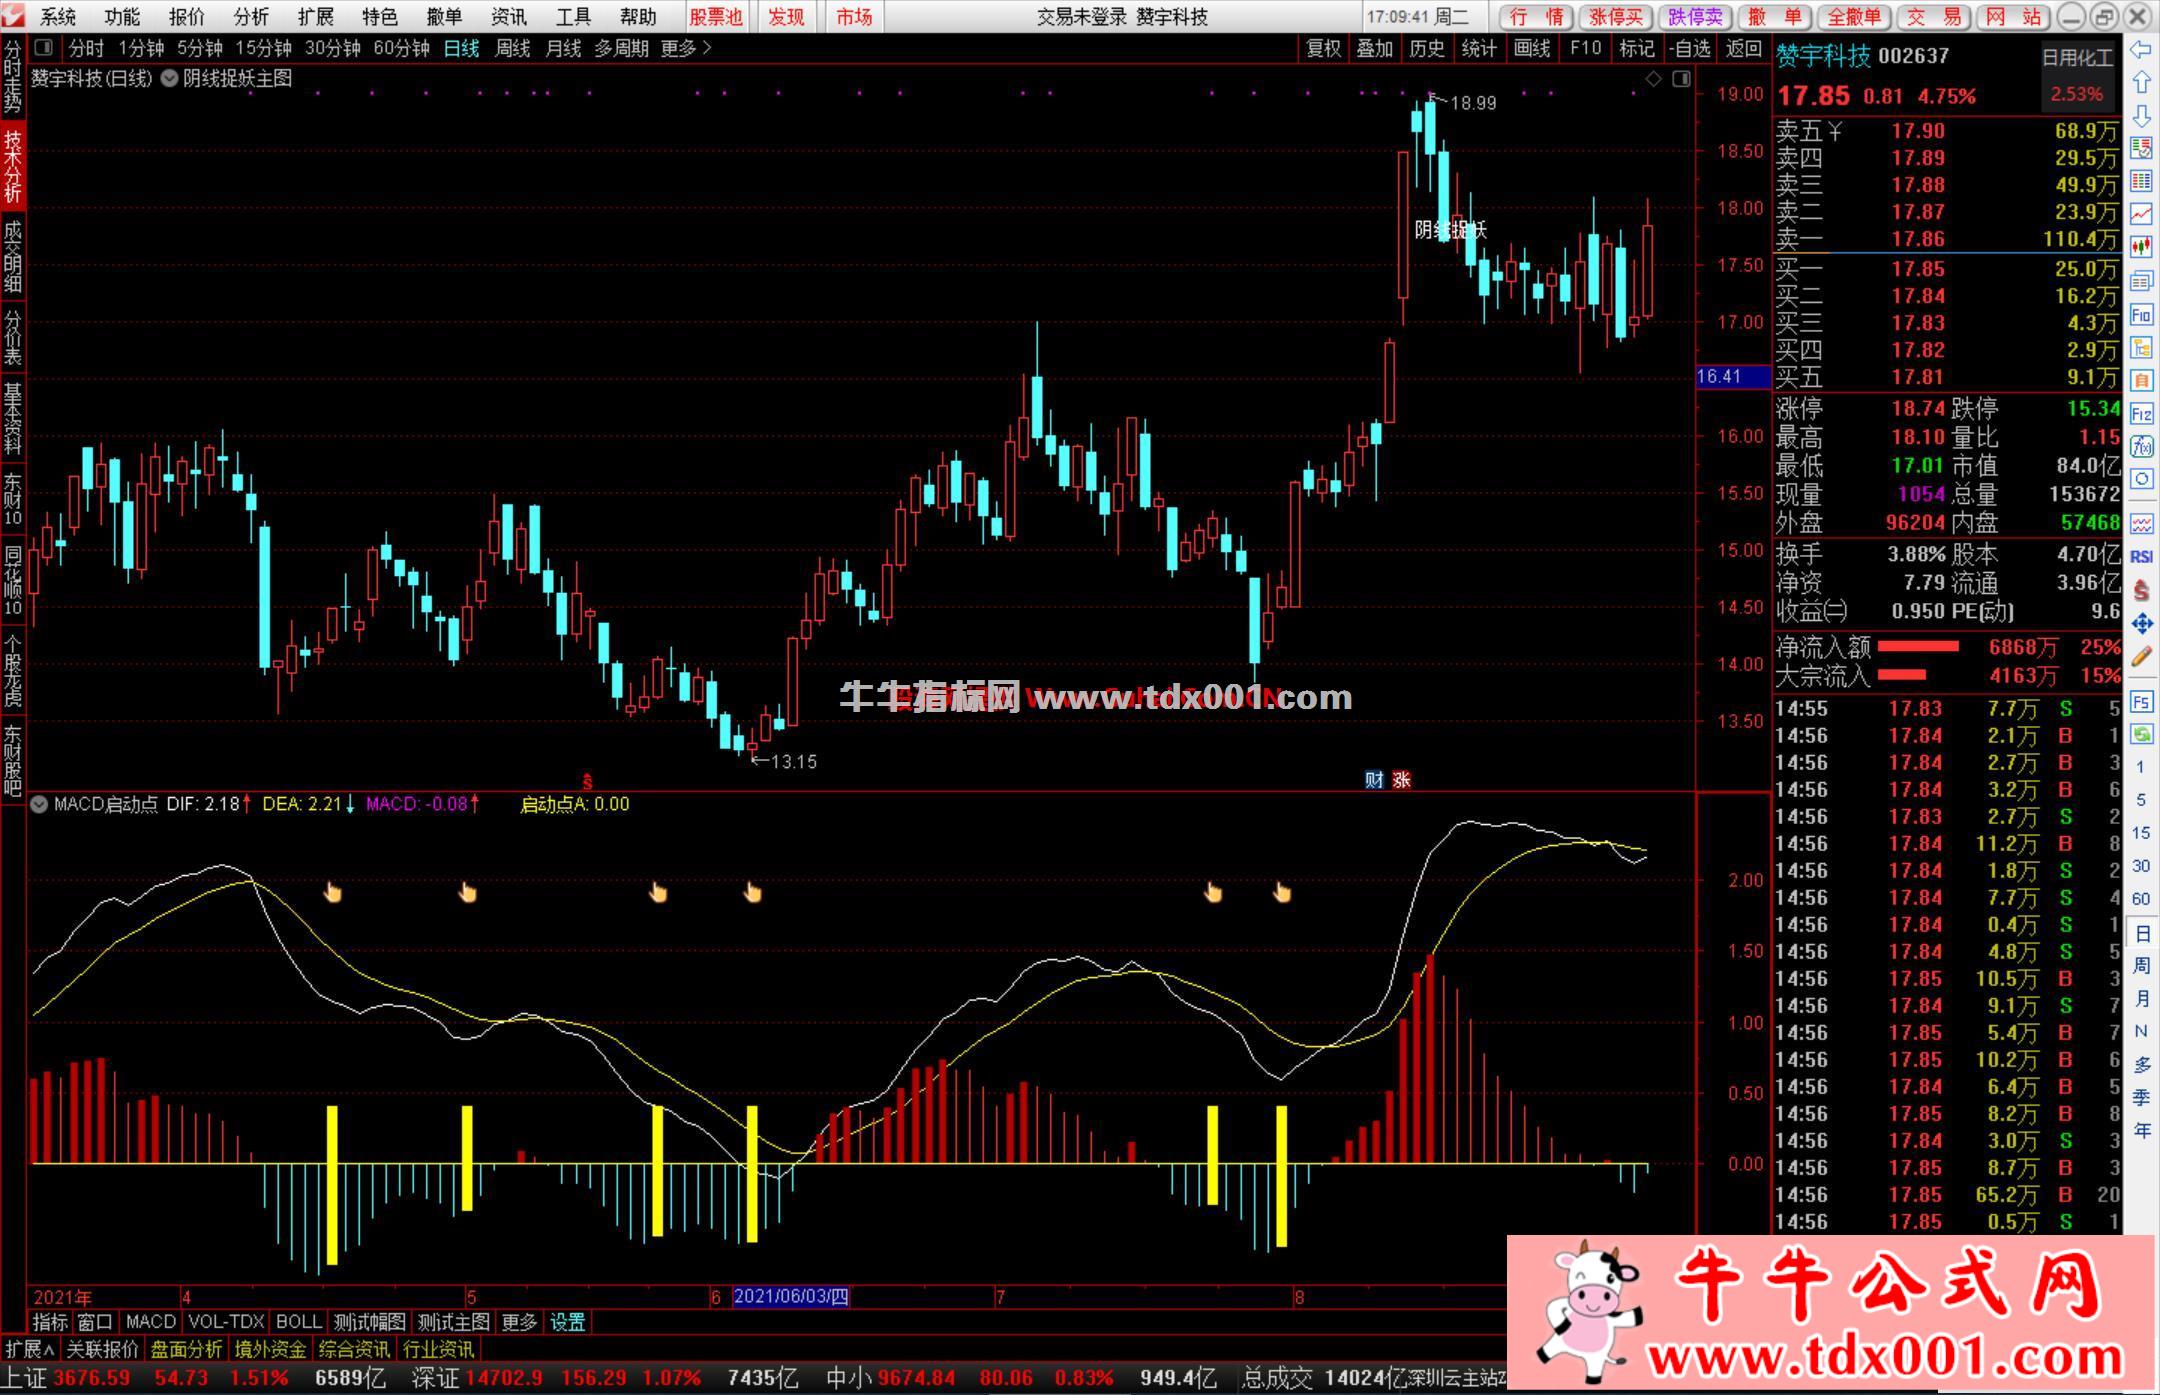Switch to the 30分钟 chart tab

333,48
